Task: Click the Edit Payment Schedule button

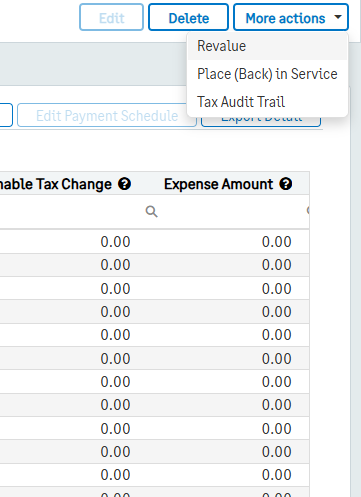Action: pos(107,116)
